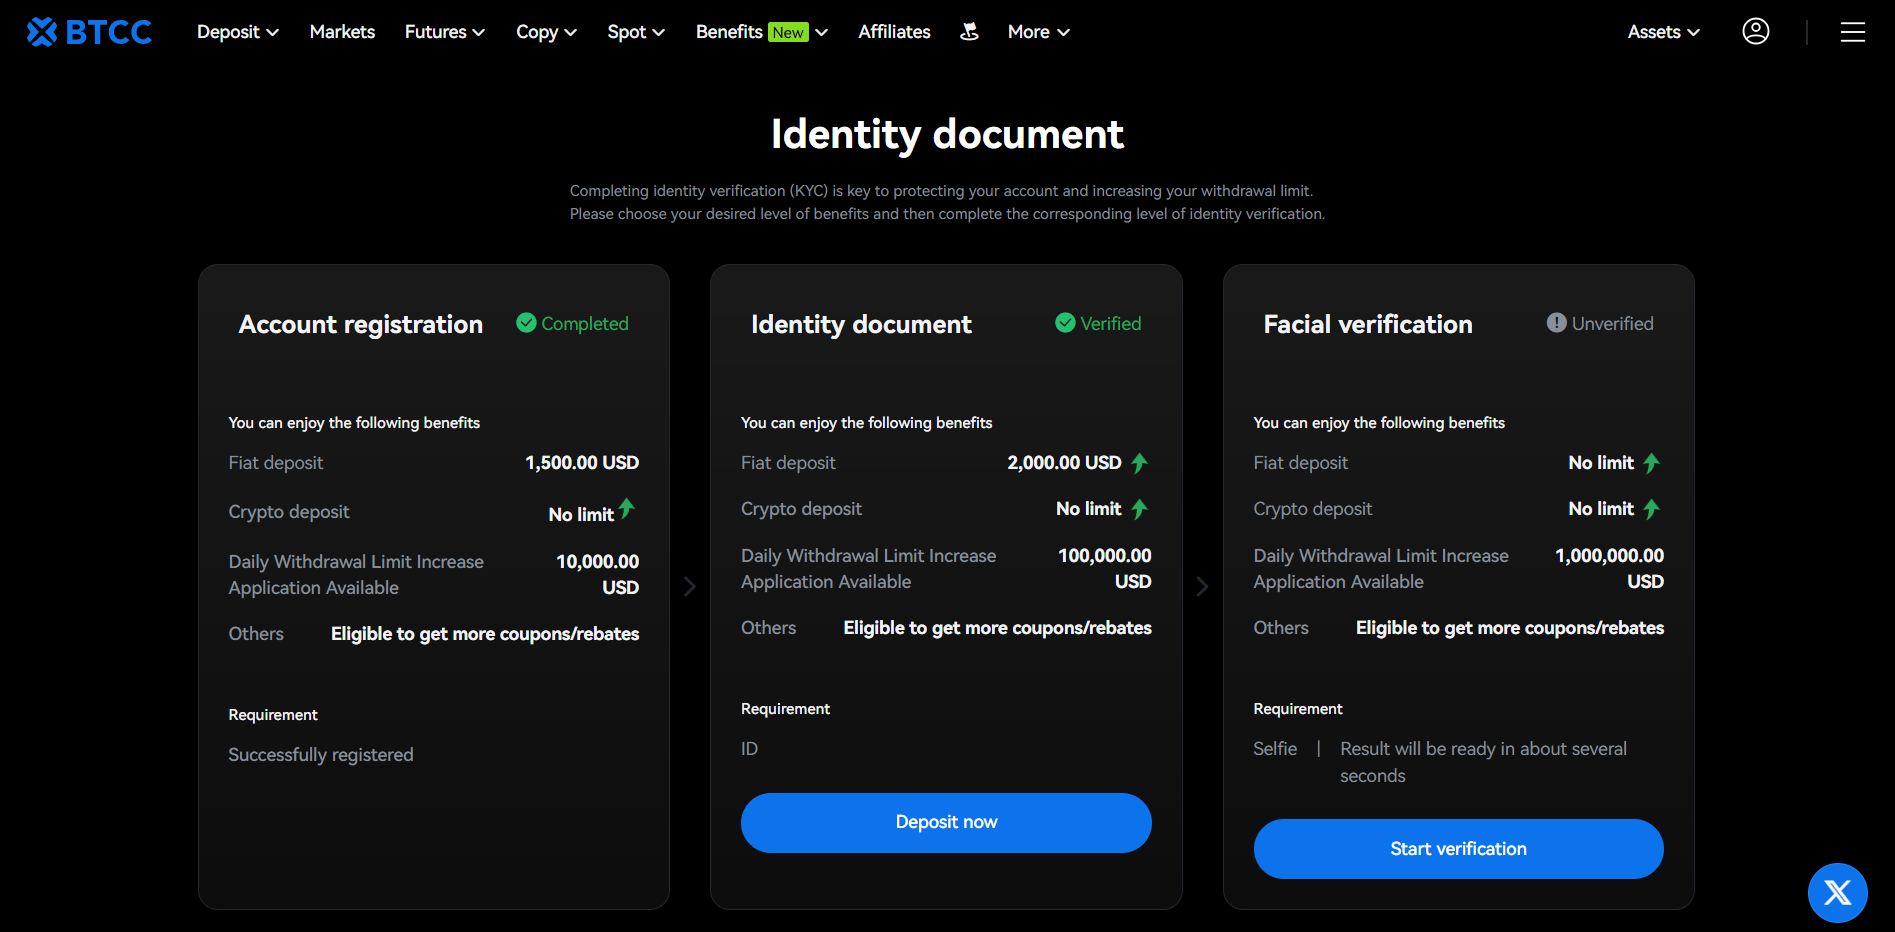This screenshot has height=932, width=1895.
Task: Open the Markets page
Action: [342, 32]
